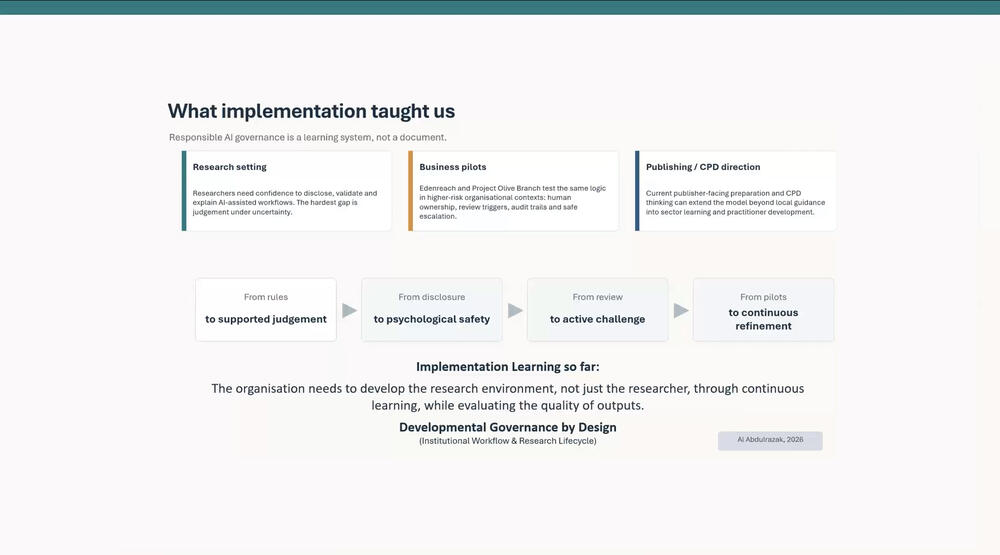Click the 'Al Abdulrazak, 2026' citation tag
This screenshot has height=555, width=1000.
(770, 440)
